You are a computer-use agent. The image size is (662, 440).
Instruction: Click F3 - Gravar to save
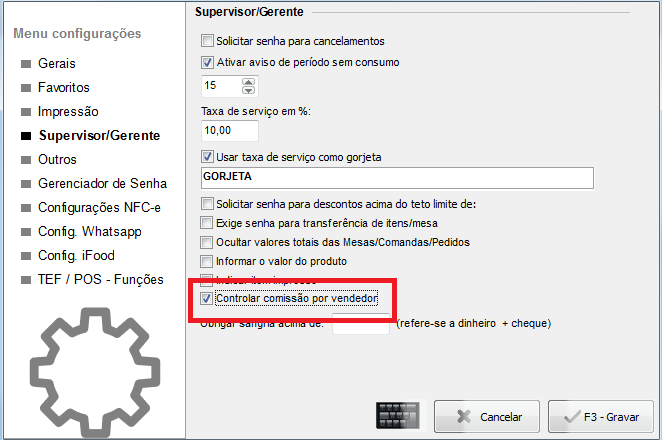point(601,416)
